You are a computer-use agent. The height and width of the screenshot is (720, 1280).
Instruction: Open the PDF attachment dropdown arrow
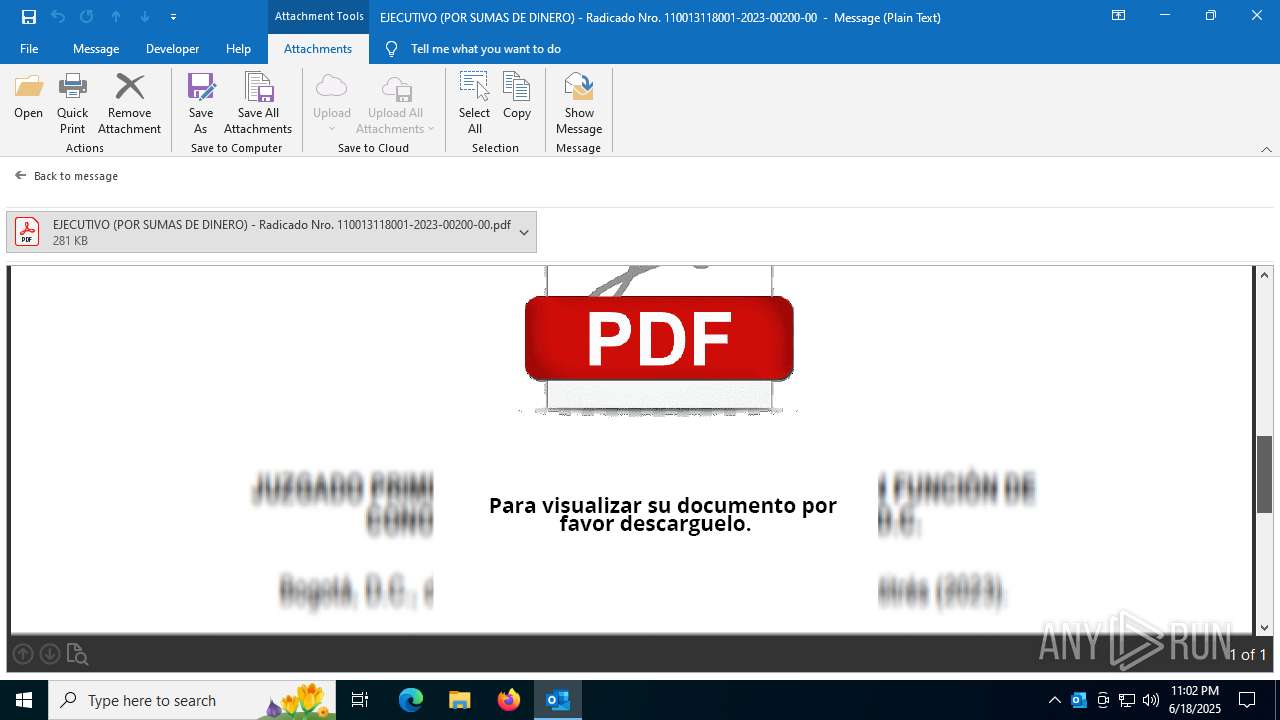point(524,232)
